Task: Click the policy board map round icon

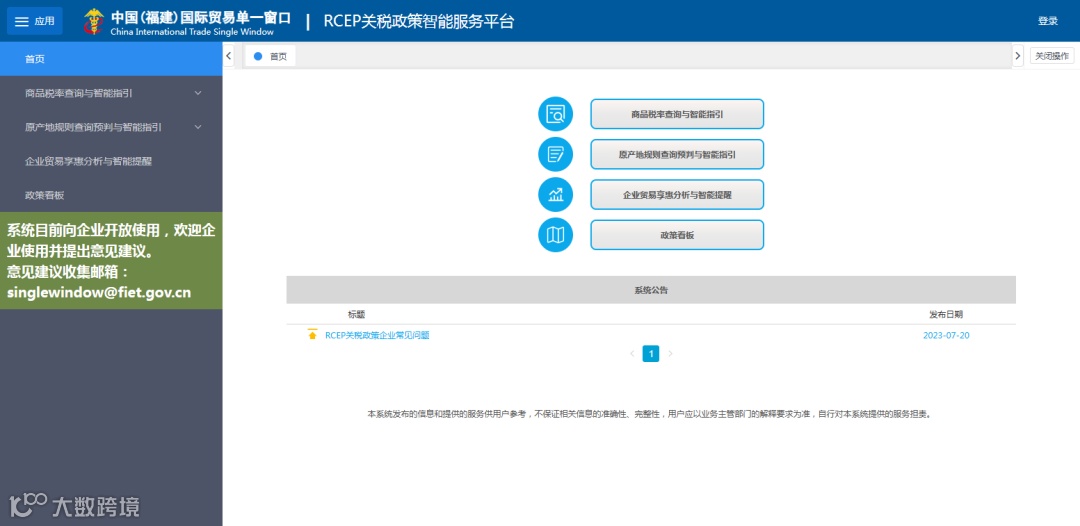Action: [x=555, y=235]
